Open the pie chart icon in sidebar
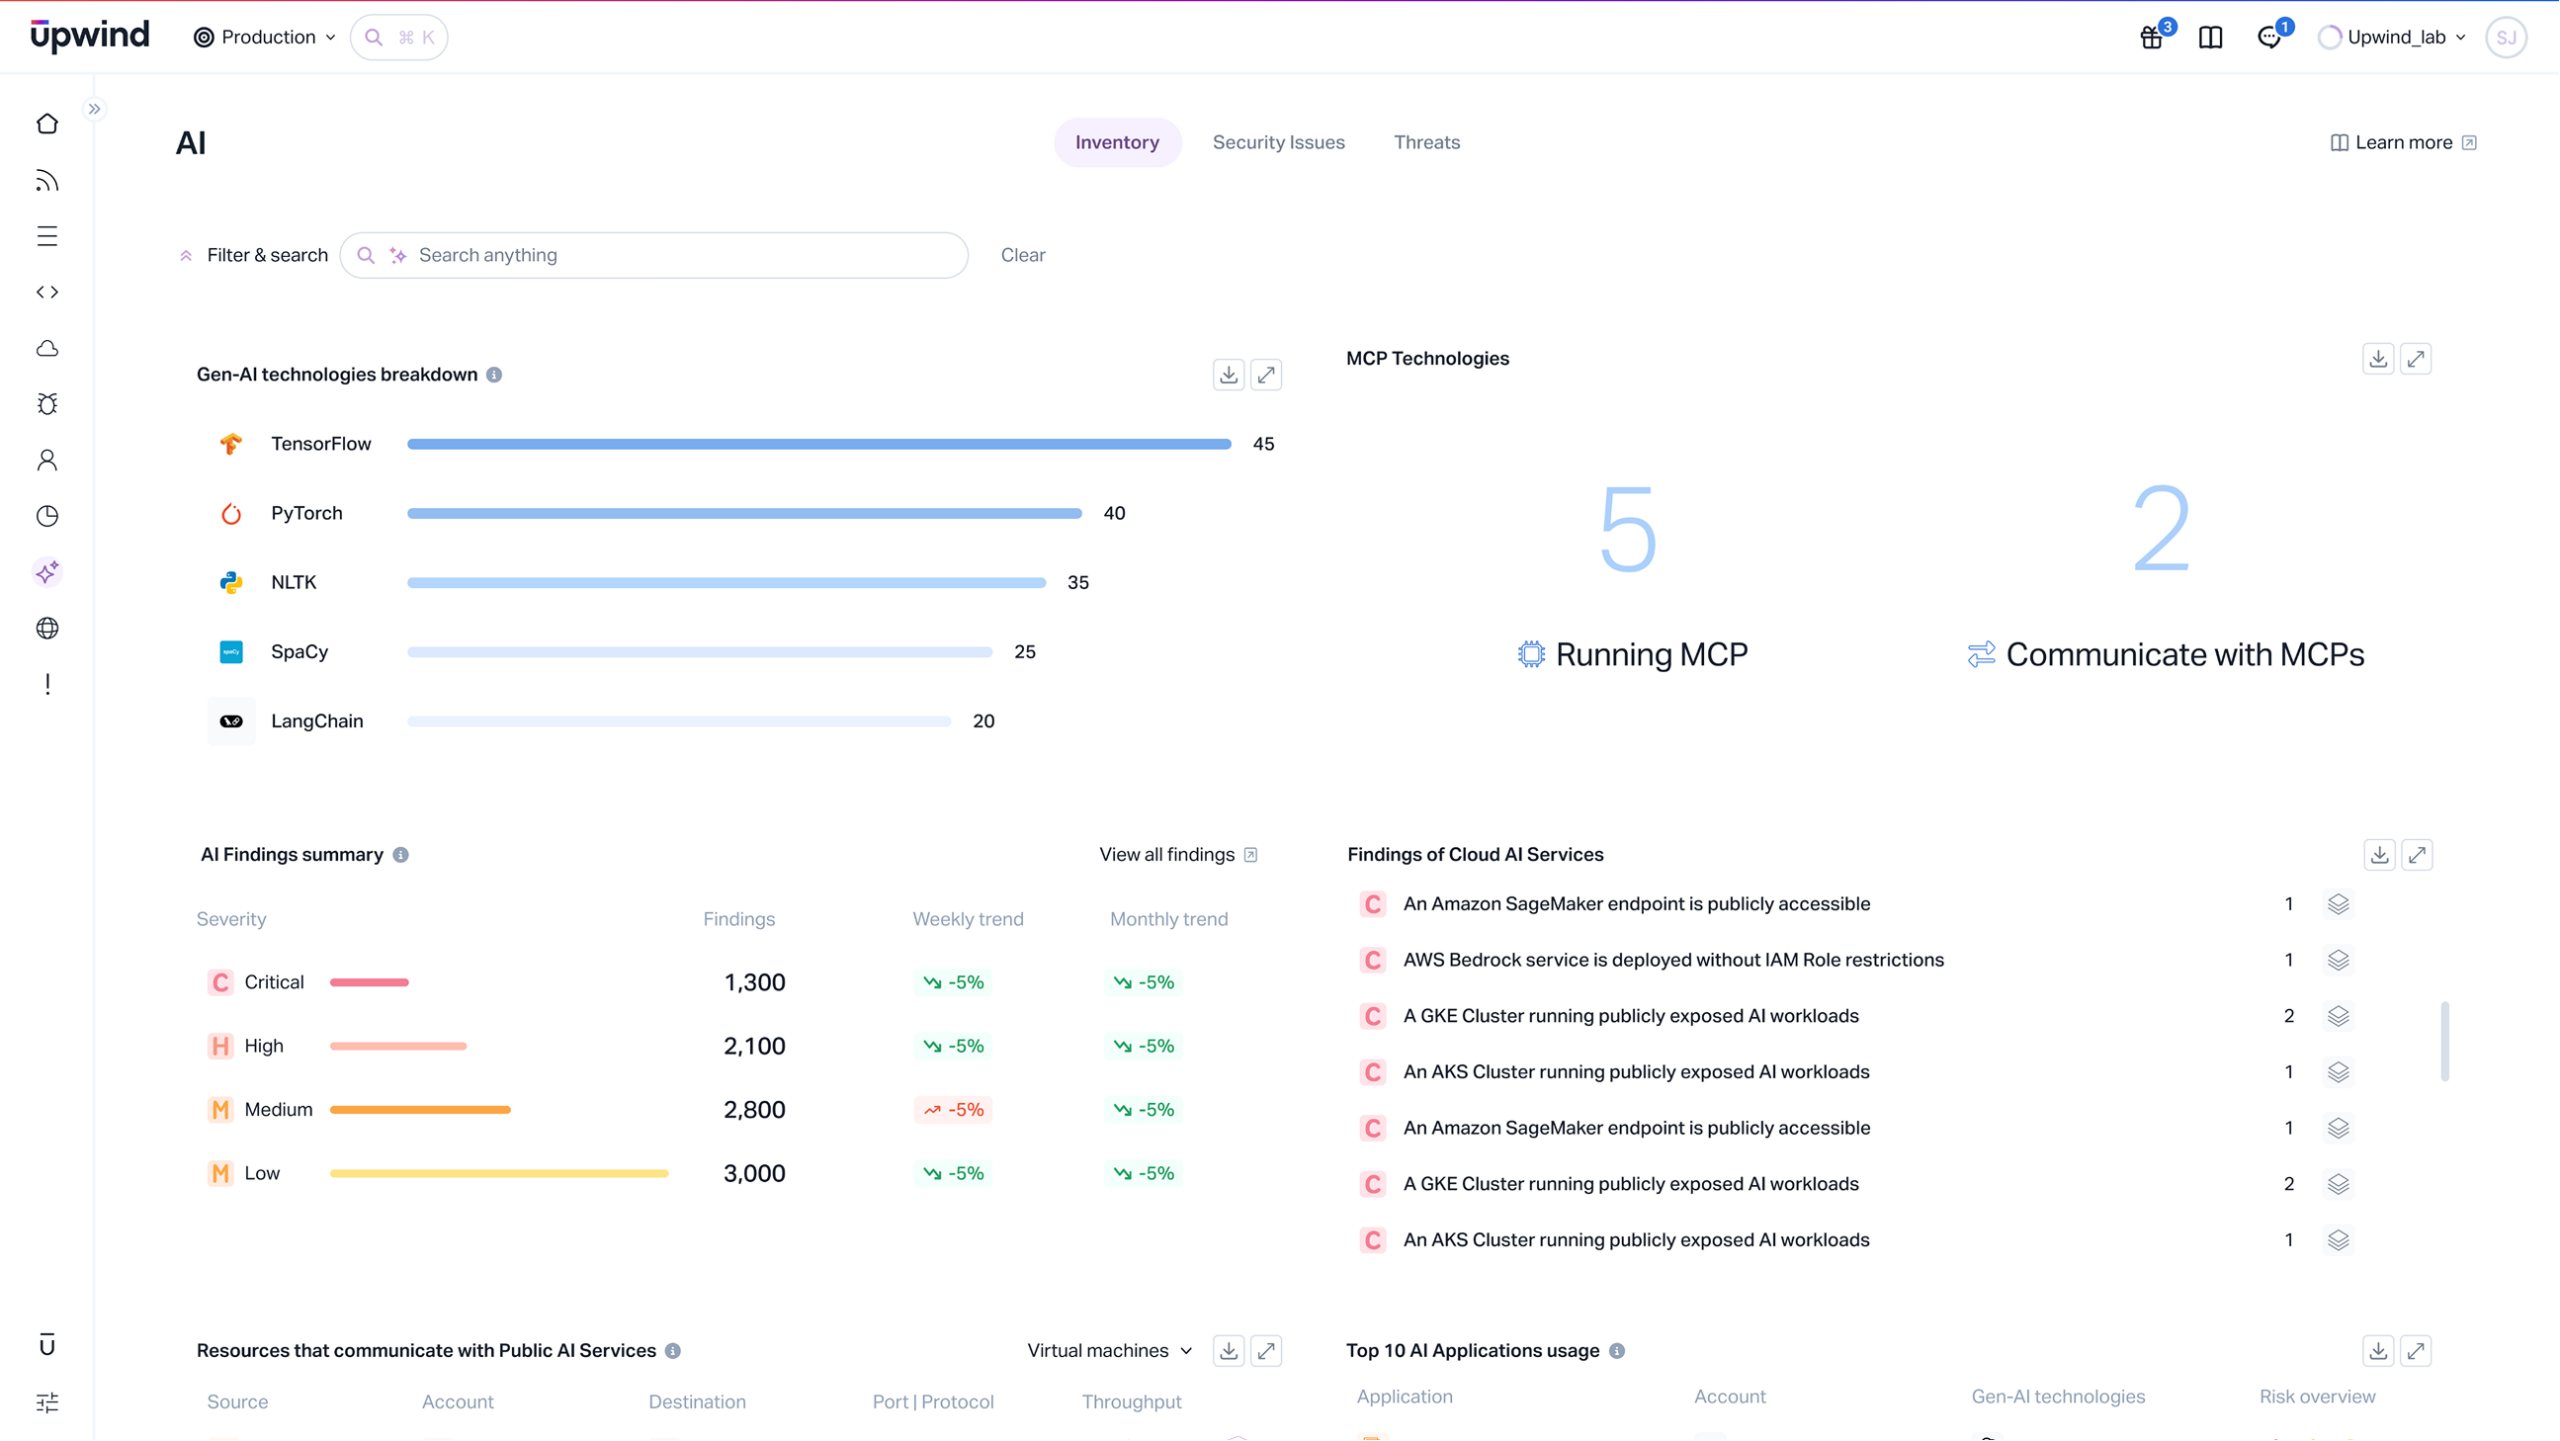The height and width of the screenshot is (1441, 2560). [47, 516]
